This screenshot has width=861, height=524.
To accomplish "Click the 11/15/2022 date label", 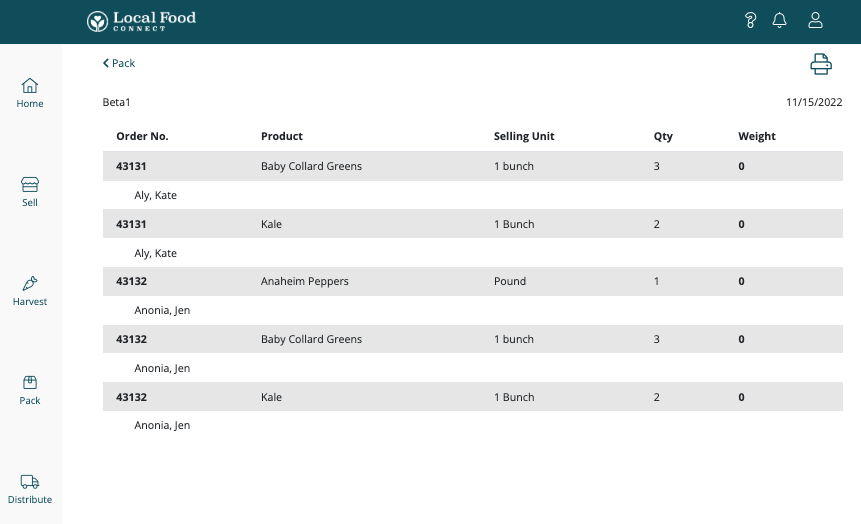I will 814,102.
